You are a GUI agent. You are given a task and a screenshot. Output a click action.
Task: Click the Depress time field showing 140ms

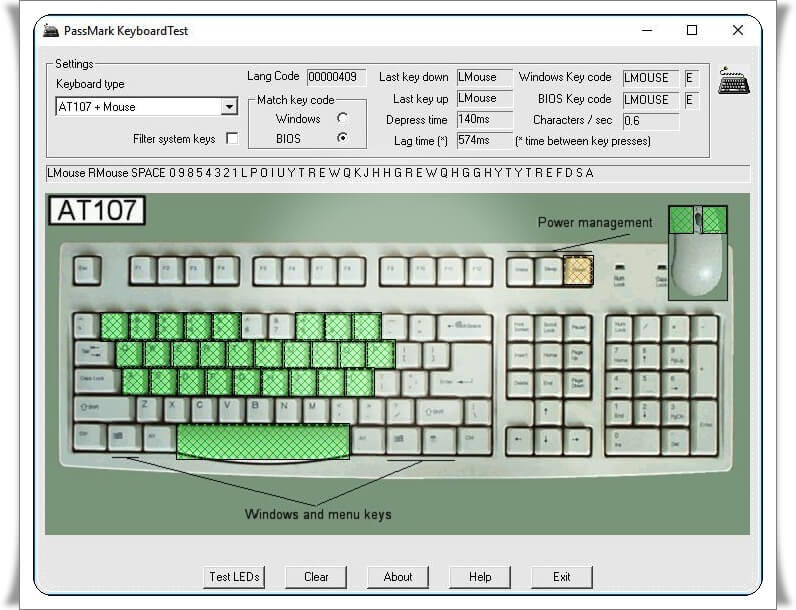(484, 120)
